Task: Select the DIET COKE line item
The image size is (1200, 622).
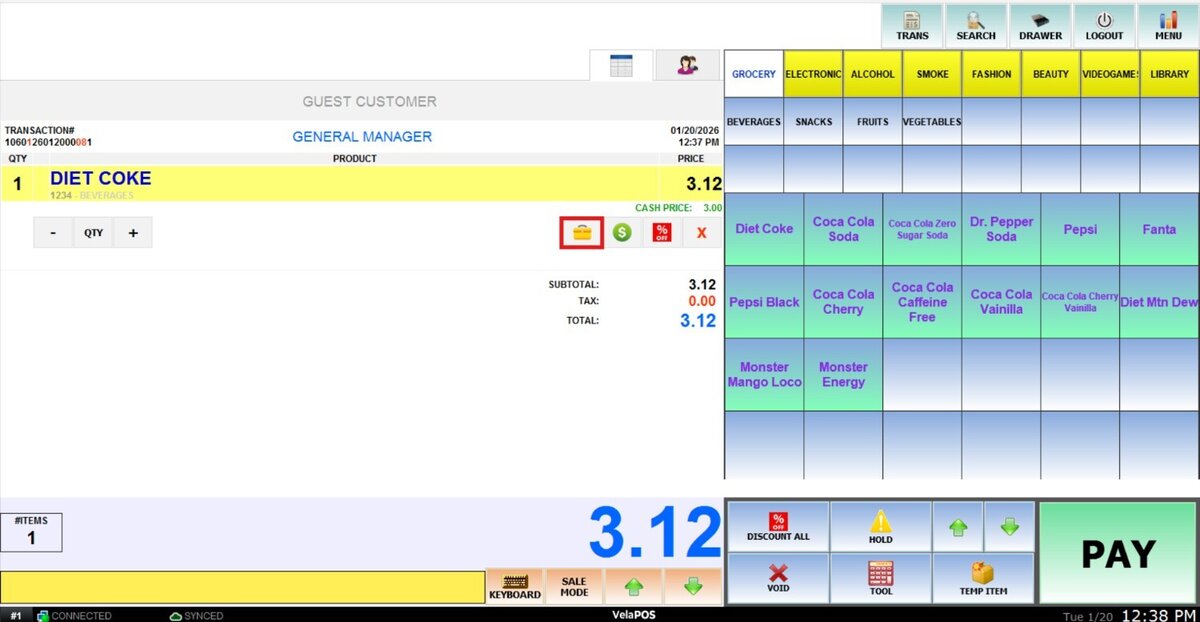Action: pyautogui.click(x=360, y=184)
